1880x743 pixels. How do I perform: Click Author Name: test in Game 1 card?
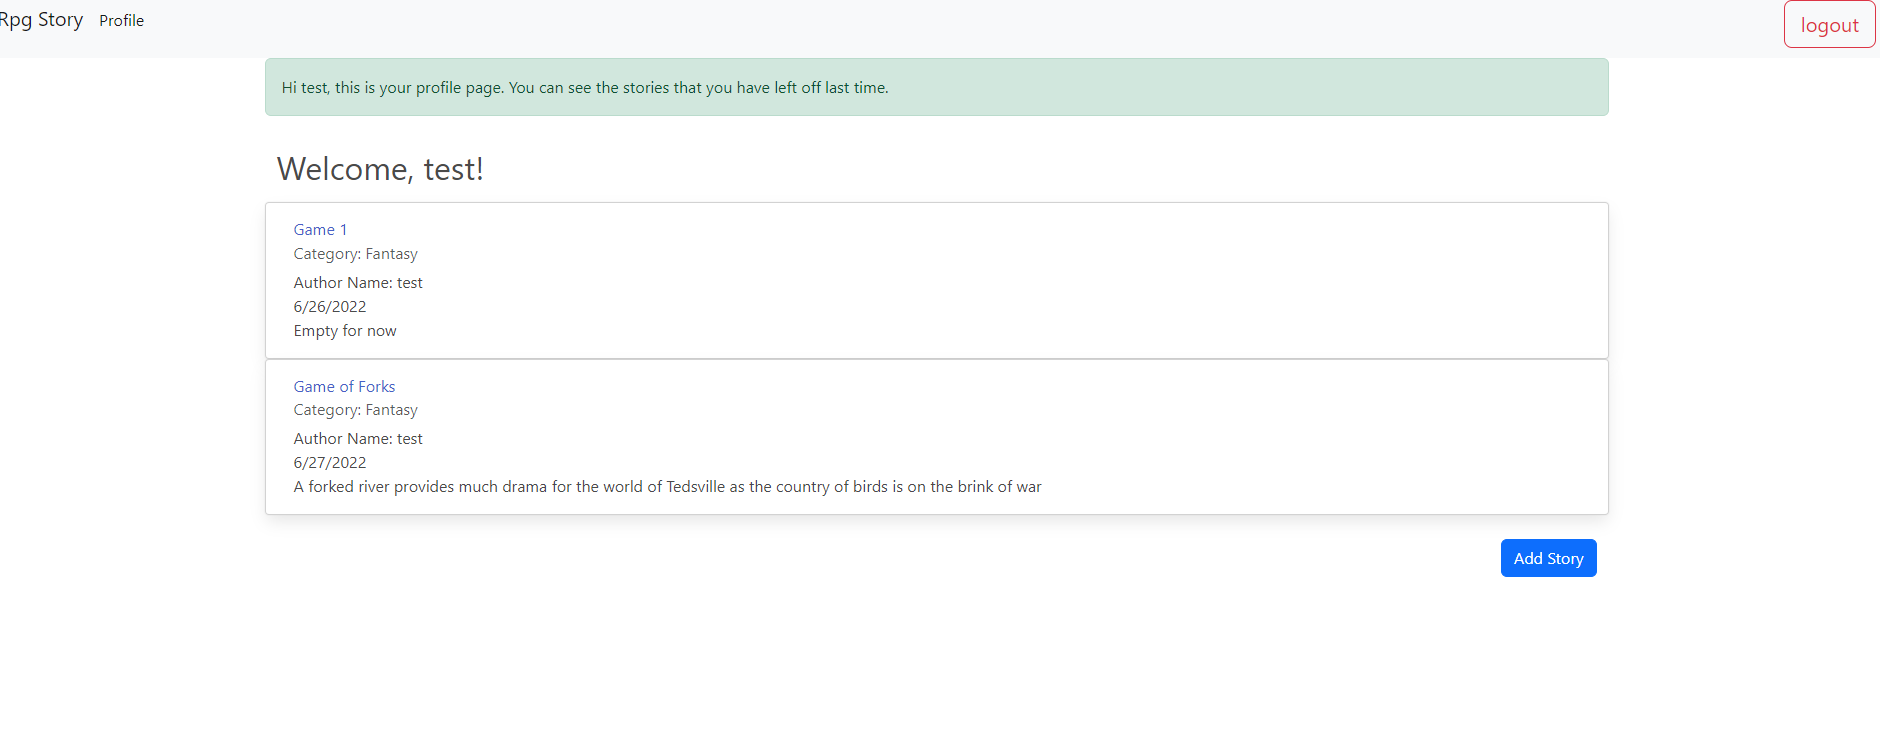coord(358,283)
